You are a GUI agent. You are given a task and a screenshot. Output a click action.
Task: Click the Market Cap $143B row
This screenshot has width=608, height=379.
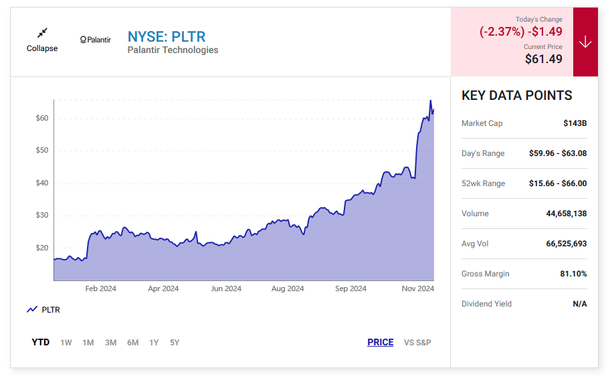coord(524,123)
